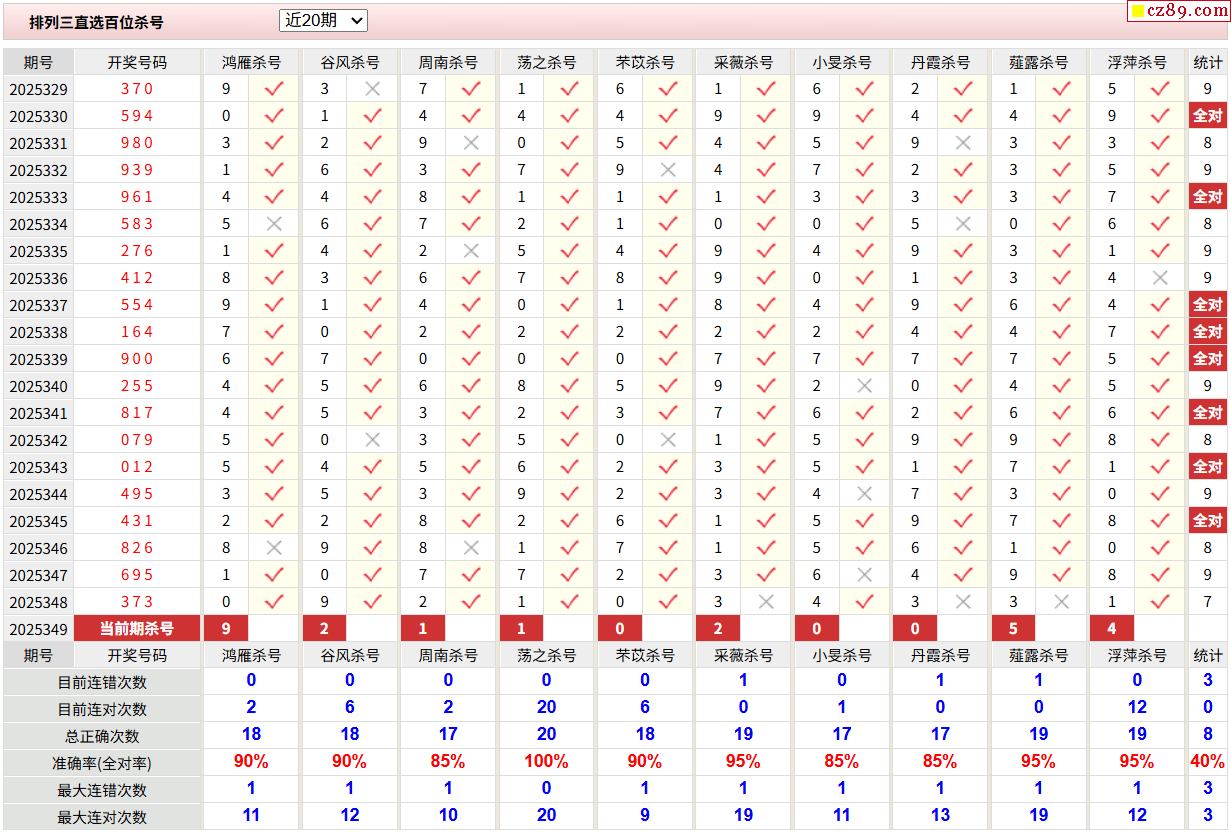Click the gray cross for 苤苡杀号 in period 2025332
The height and width of the screenshot is (833, 1231).
tap(668, 170)
